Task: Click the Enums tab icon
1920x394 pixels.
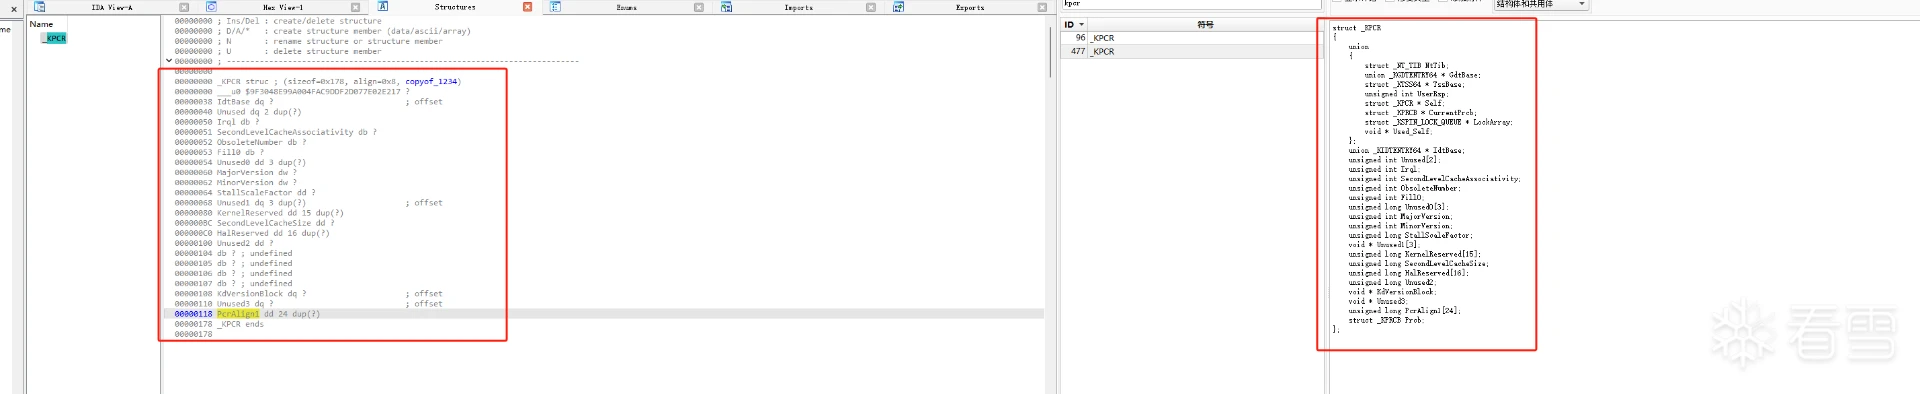Action: (x=555, y=7)
